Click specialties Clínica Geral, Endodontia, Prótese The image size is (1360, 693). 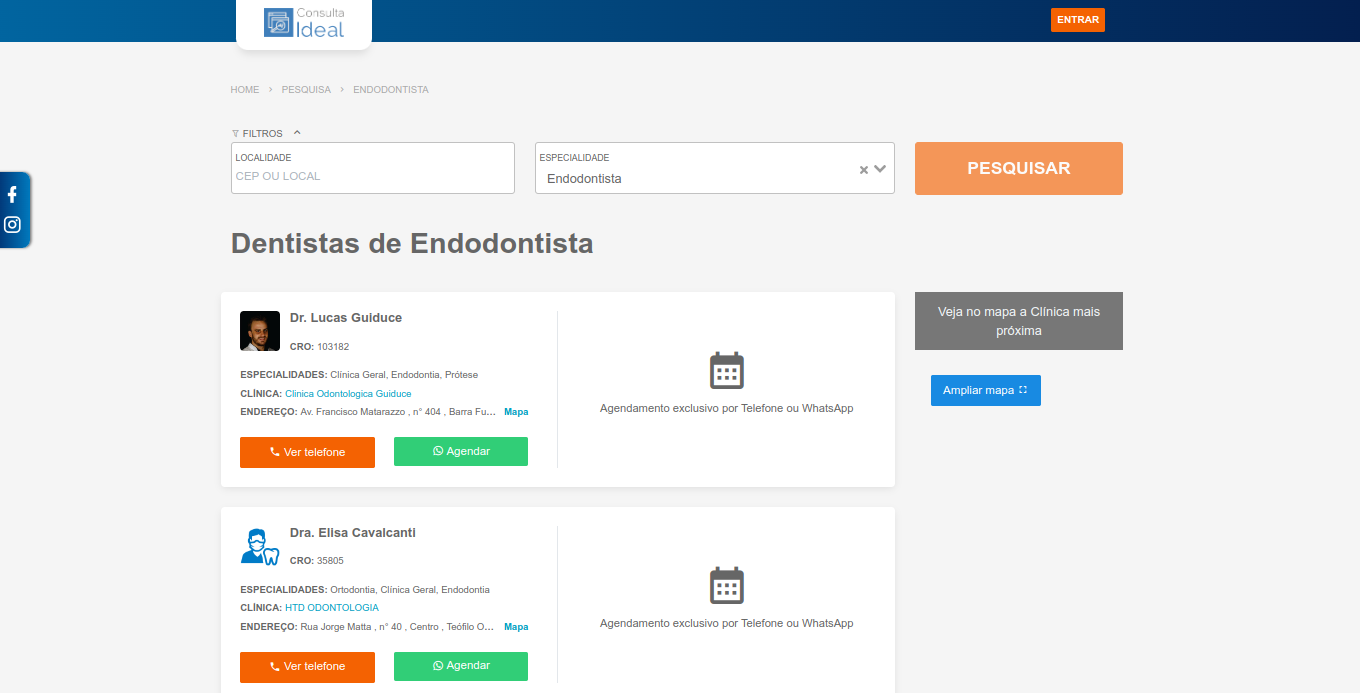[404, 375]
